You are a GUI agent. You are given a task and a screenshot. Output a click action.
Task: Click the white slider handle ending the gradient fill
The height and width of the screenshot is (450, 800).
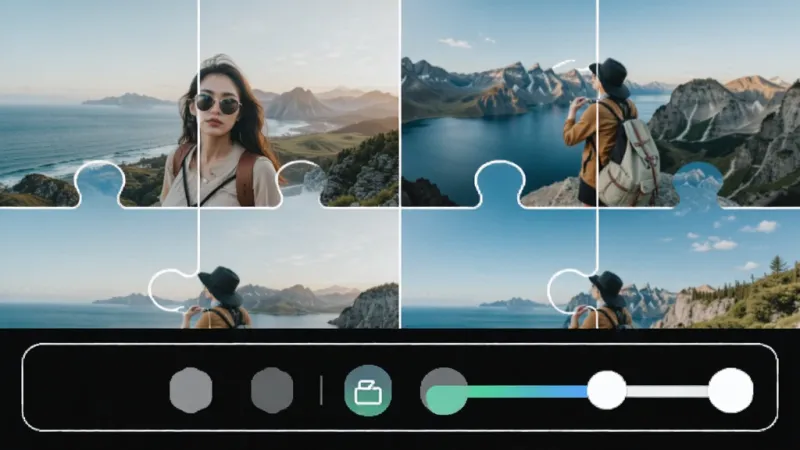pos(607,390)
